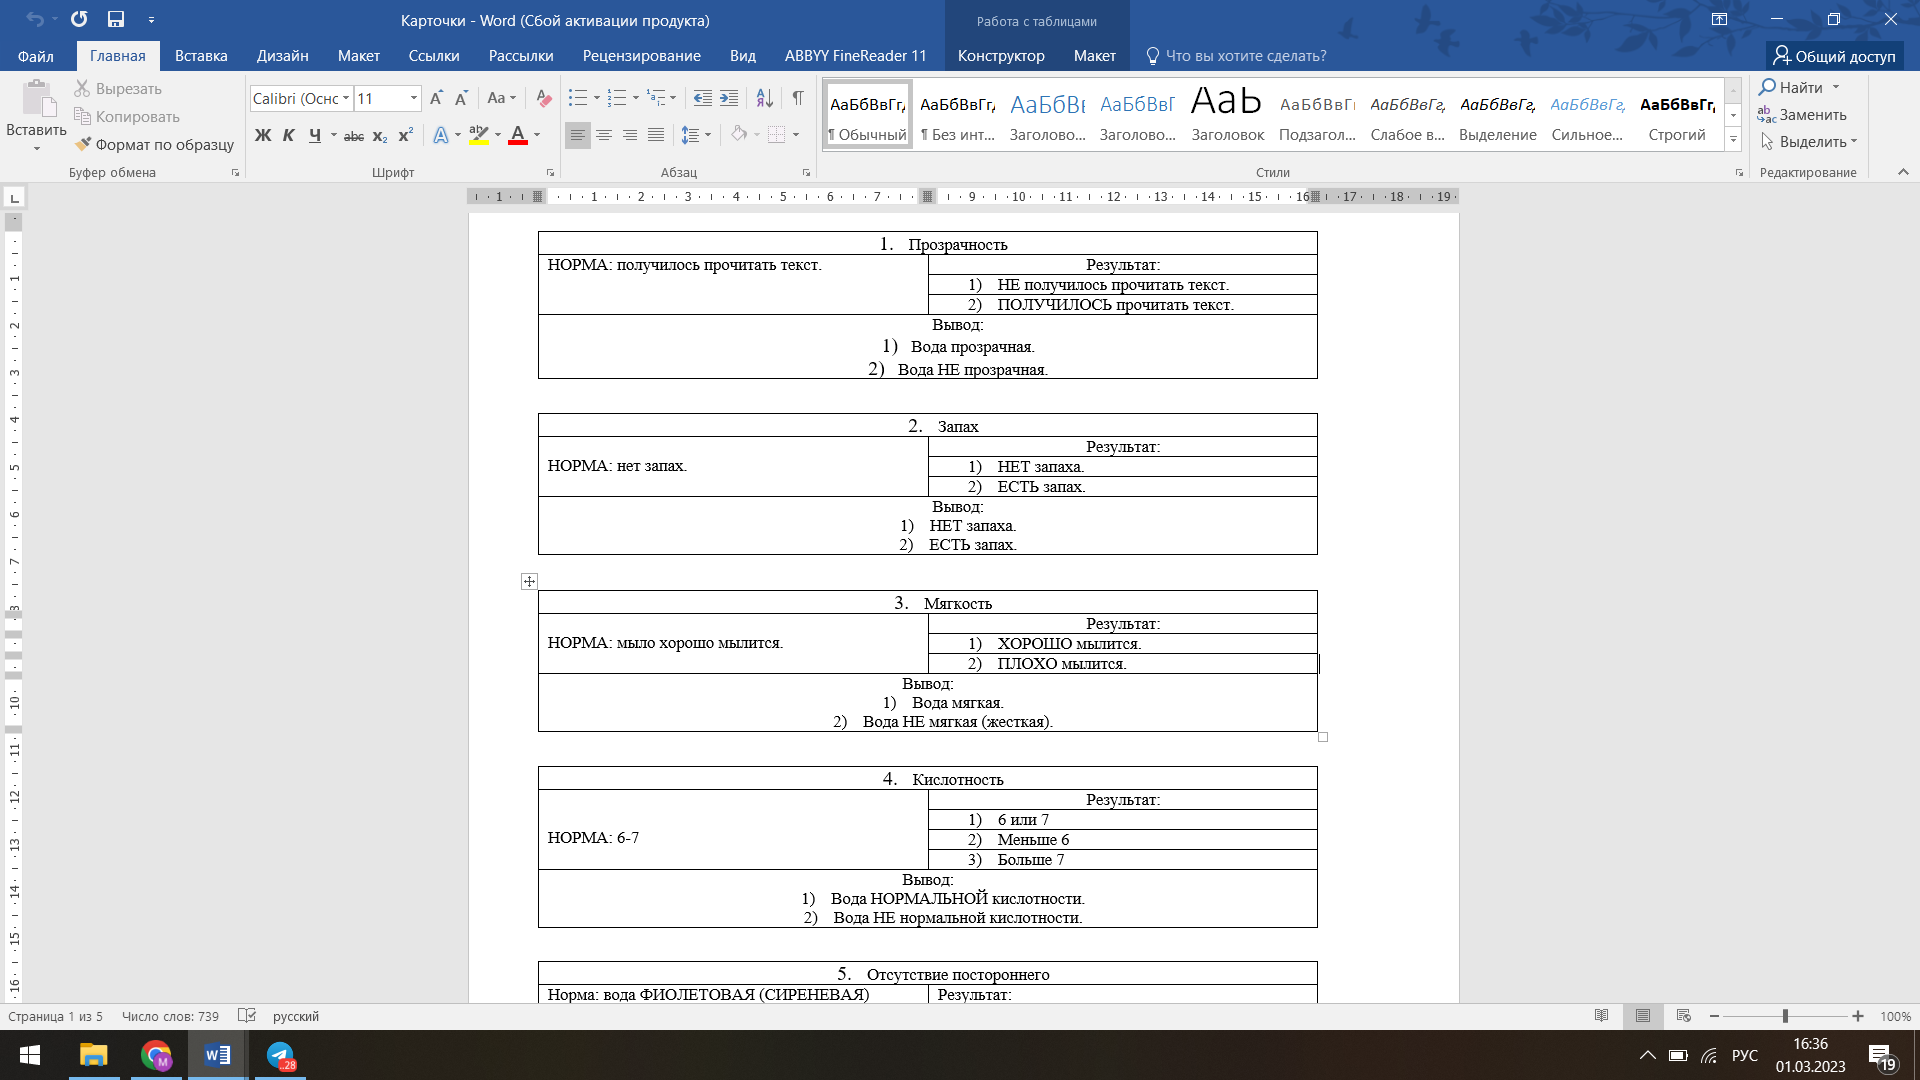The image size is (1920, 1080).
Task: Toggle underline (Ч) formatting
Action: click(315, 135)
